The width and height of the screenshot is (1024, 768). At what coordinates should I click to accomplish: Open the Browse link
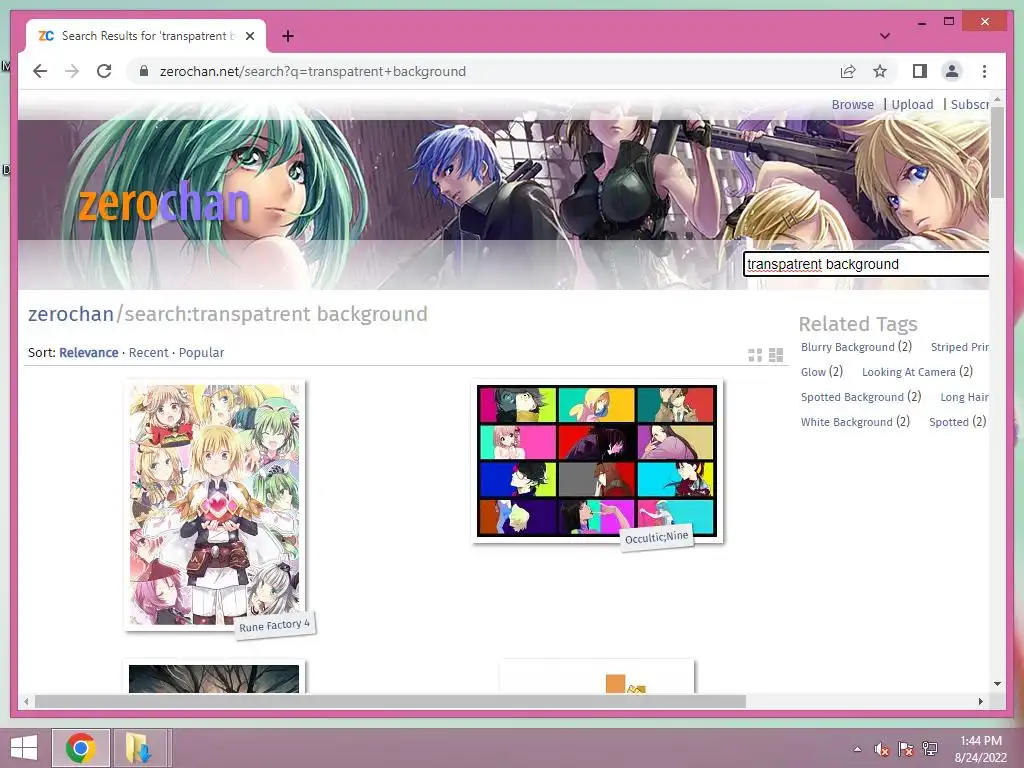coord(852,104)
